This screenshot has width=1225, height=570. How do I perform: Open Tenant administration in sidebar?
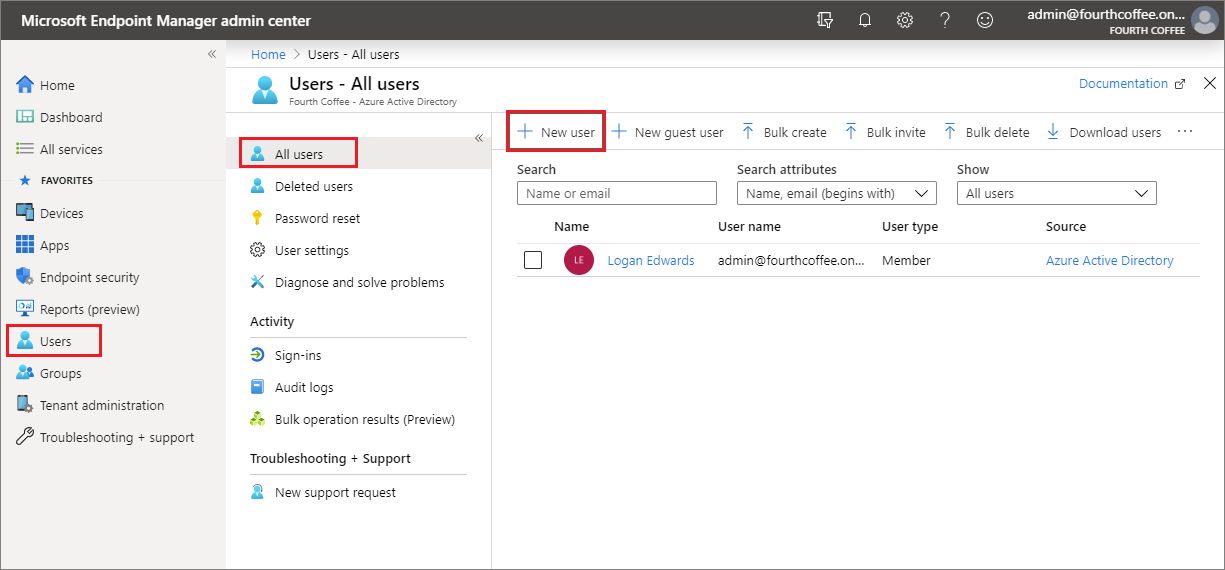(102, 405)
